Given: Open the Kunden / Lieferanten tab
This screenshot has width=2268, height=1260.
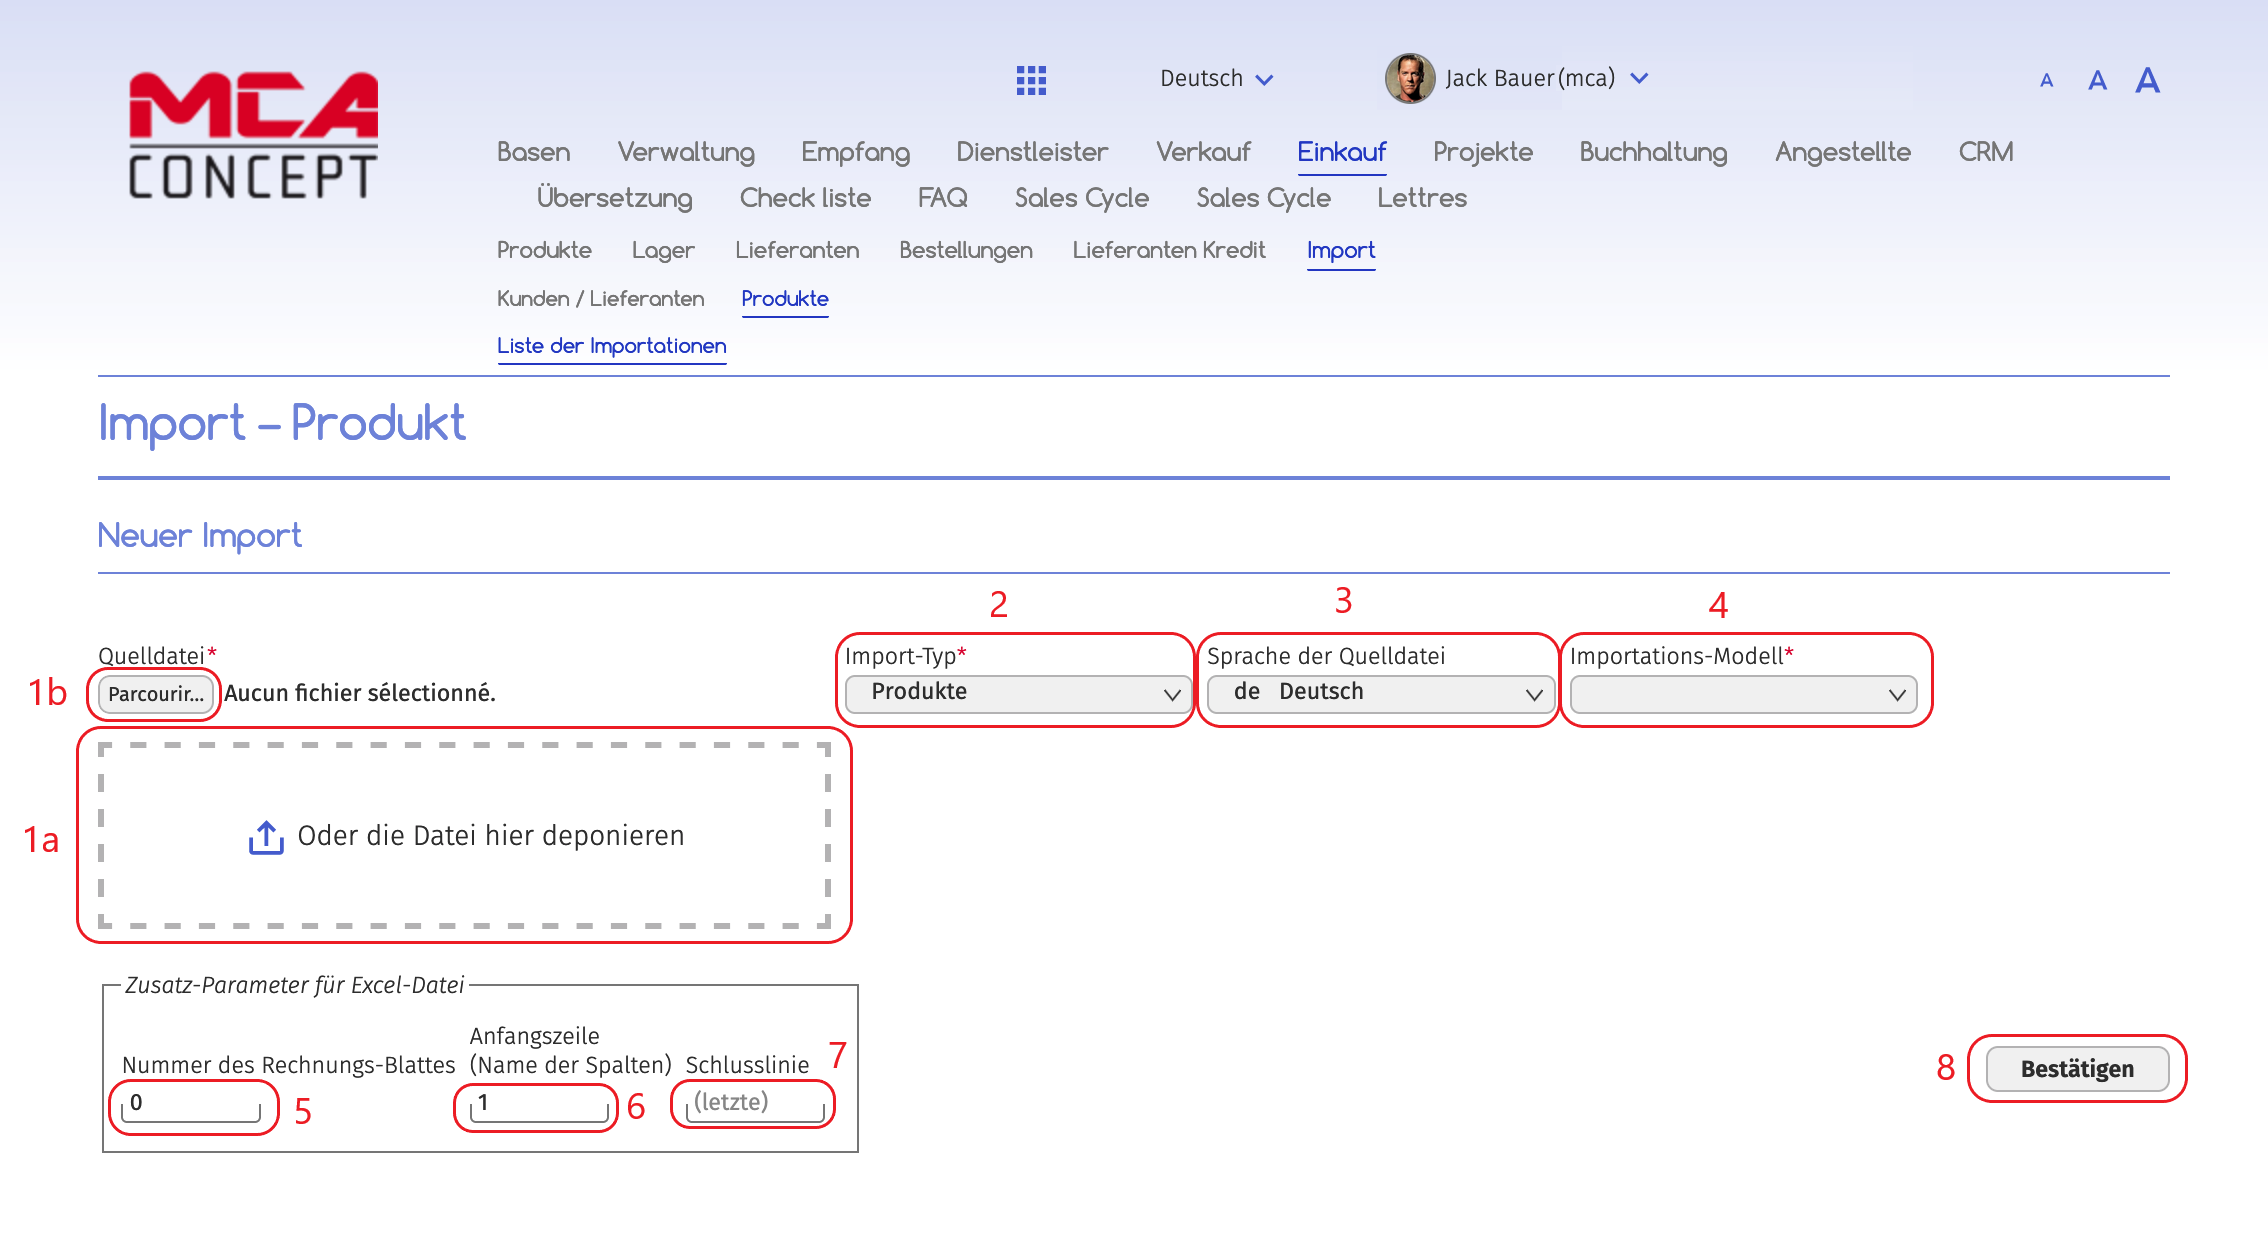Looking at the screenshot, I should (600, 298).
